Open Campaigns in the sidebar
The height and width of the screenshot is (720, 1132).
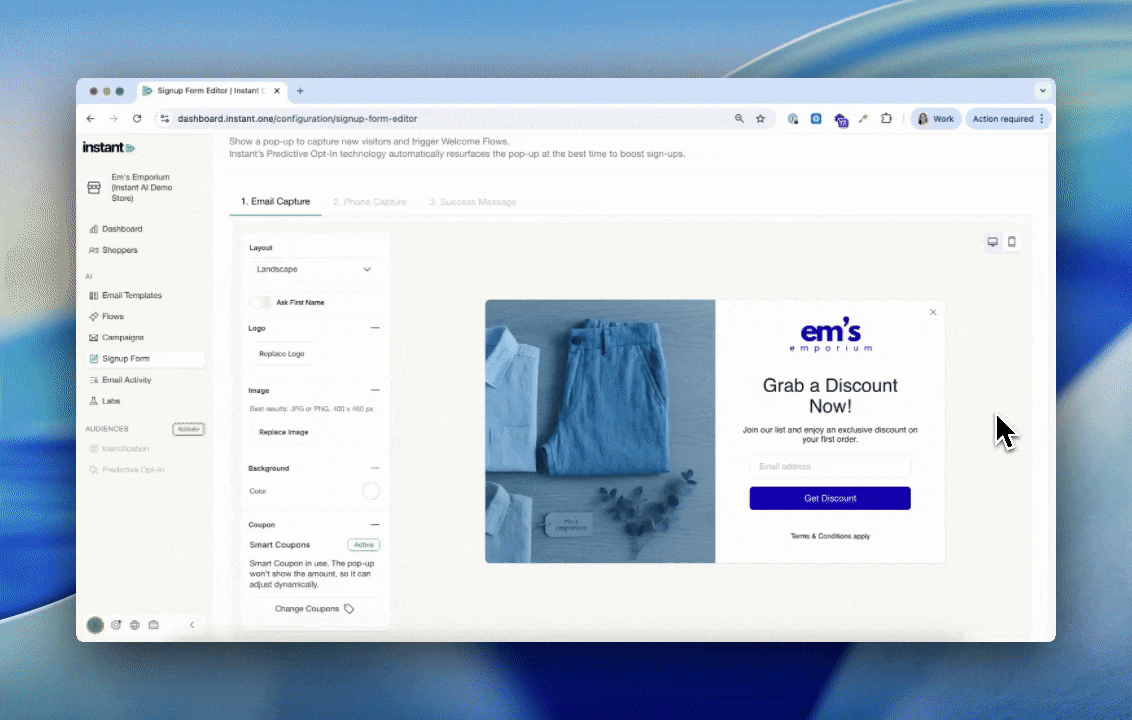coord(122,338)
